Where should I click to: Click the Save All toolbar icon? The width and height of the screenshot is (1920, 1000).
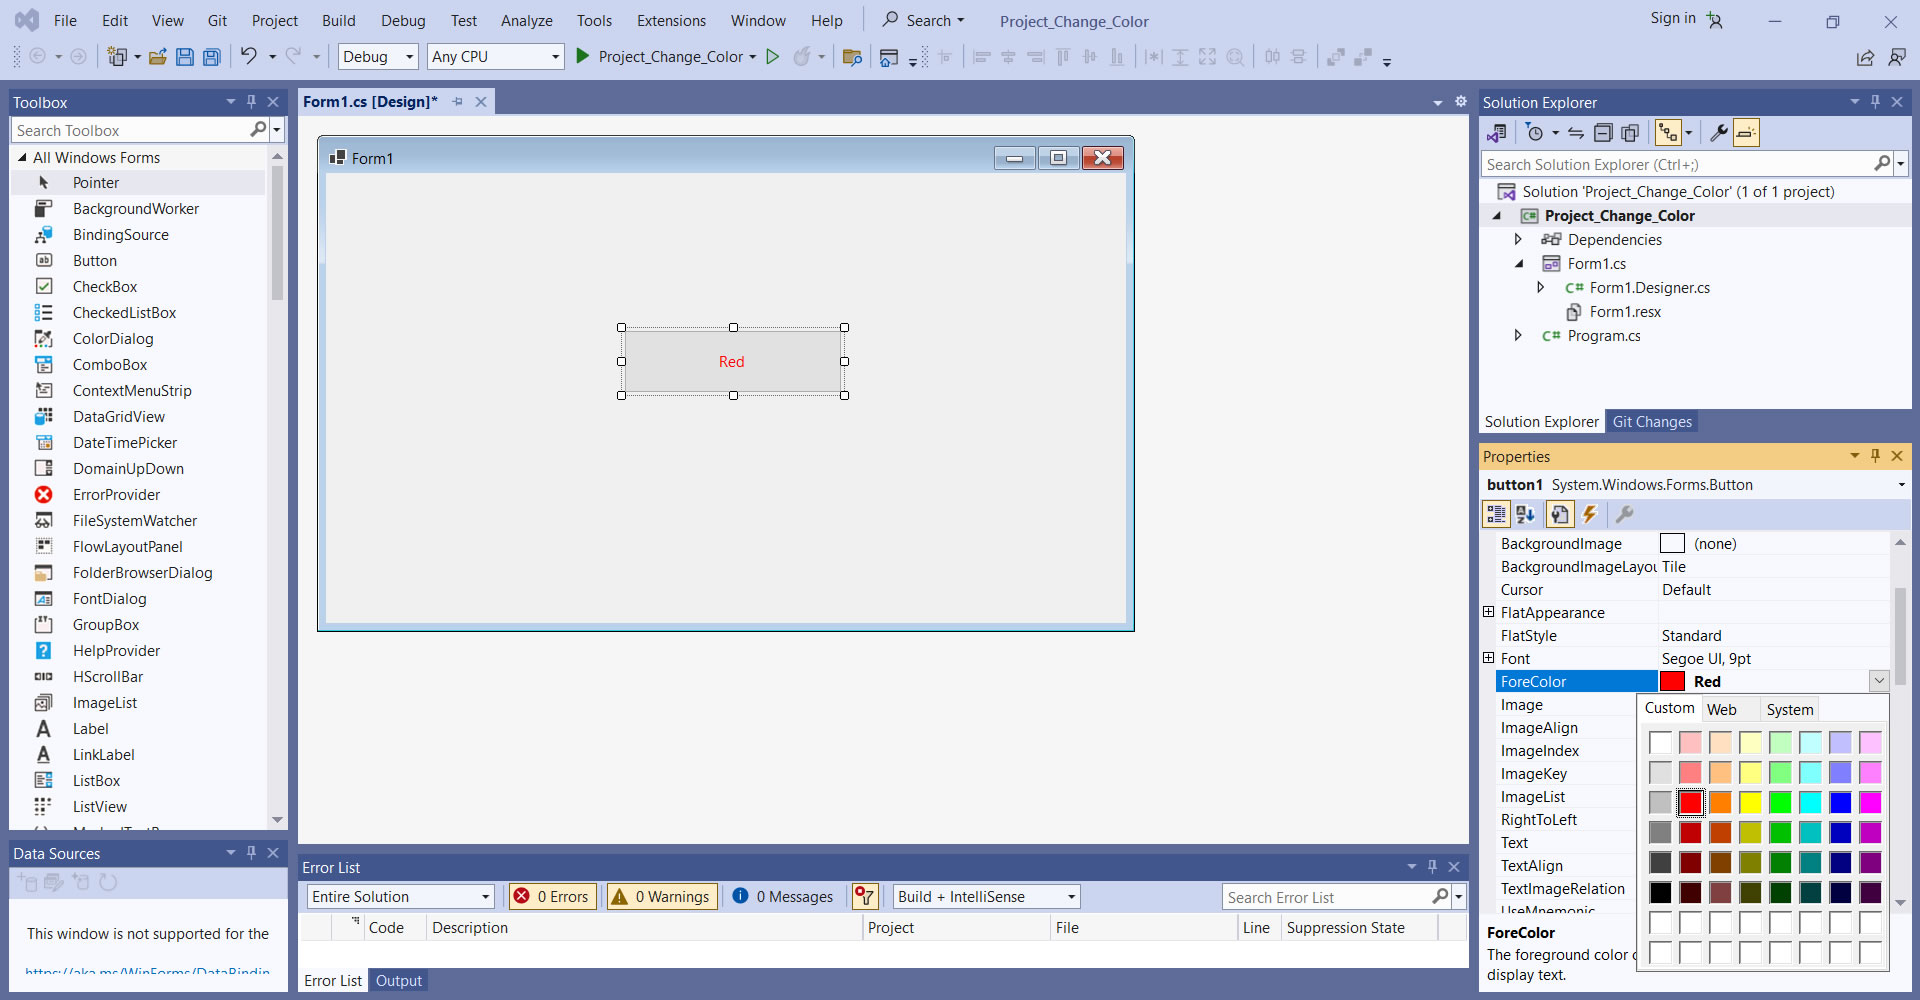(211, 57)
